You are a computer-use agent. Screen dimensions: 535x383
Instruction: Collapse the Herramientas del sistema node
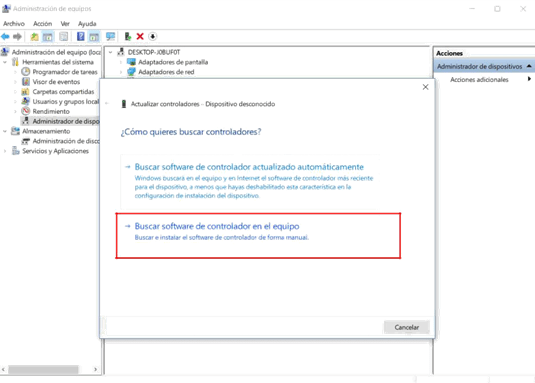5,62
